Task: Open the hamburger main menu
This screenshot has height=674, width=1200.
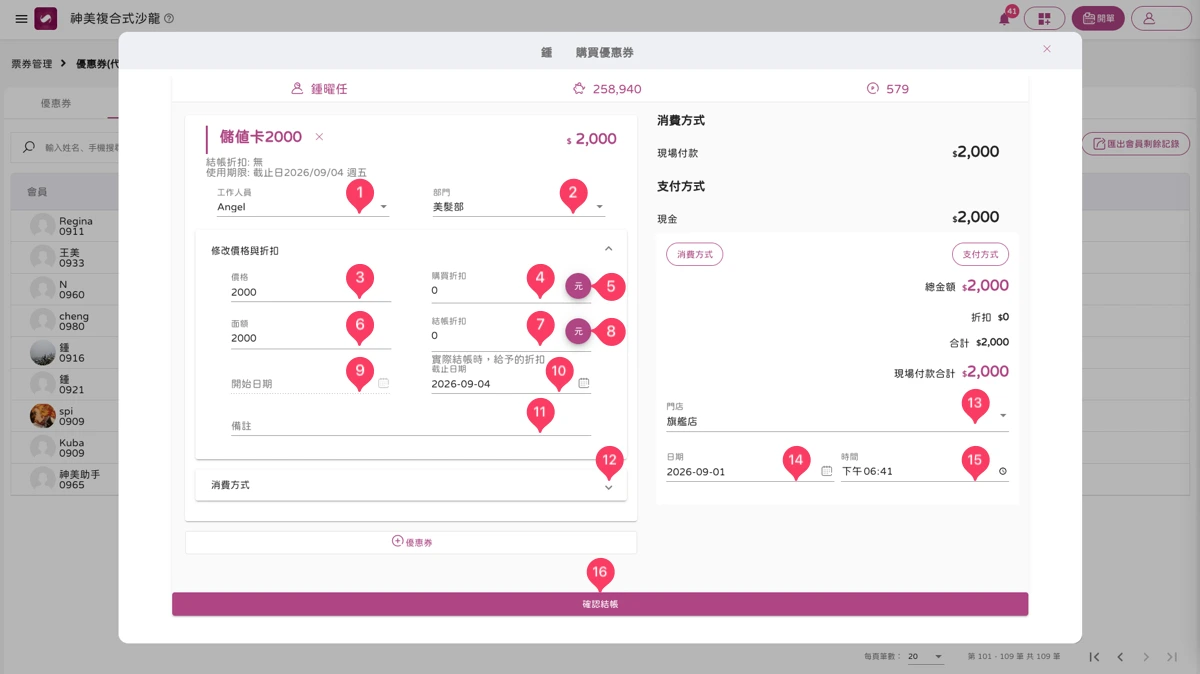Action: (x=21, y=19)
